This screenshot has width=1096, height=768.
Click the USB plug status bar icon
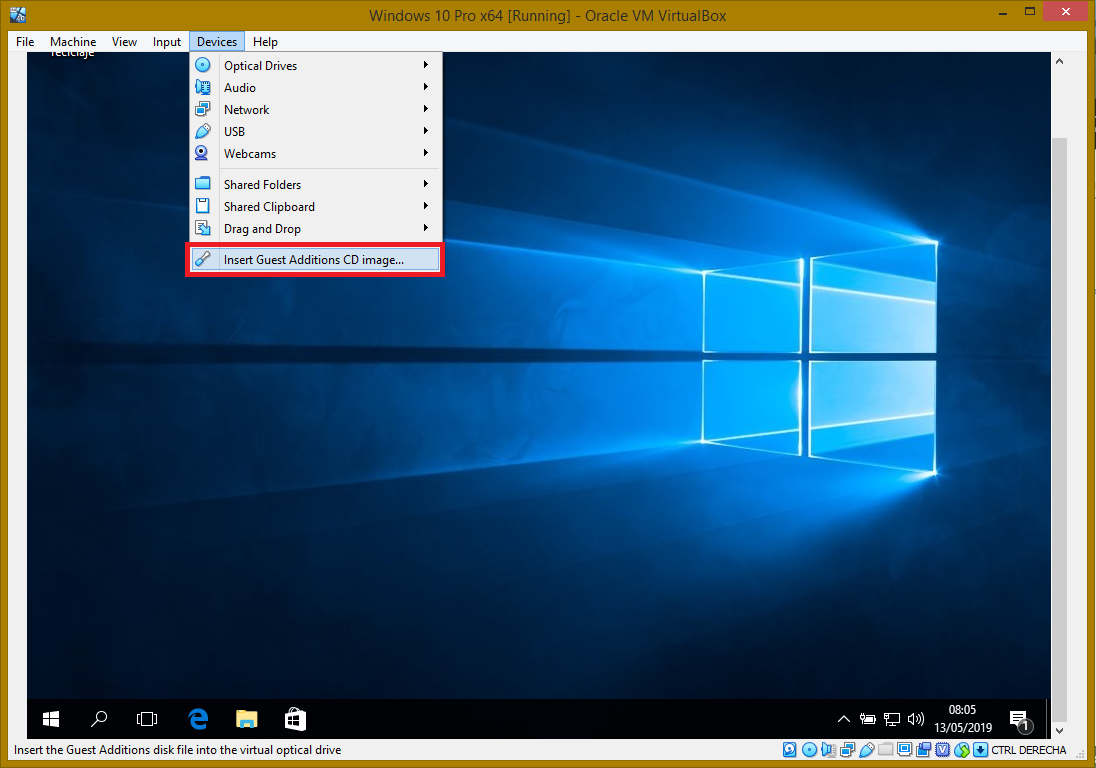[867, 750]
